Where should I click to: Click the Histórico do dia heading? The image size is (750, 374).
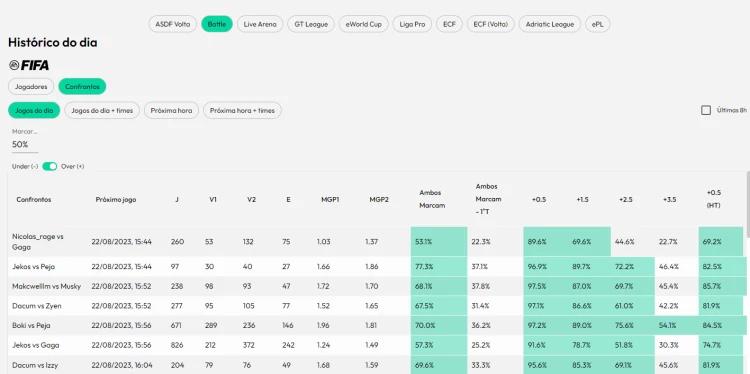tap(53, 43)
